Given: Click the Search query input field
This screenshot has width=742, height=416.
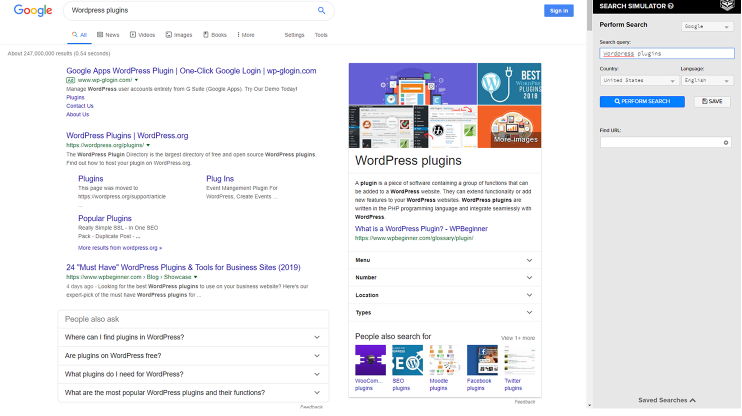Looking at the screenshot, I should (667, 53).
